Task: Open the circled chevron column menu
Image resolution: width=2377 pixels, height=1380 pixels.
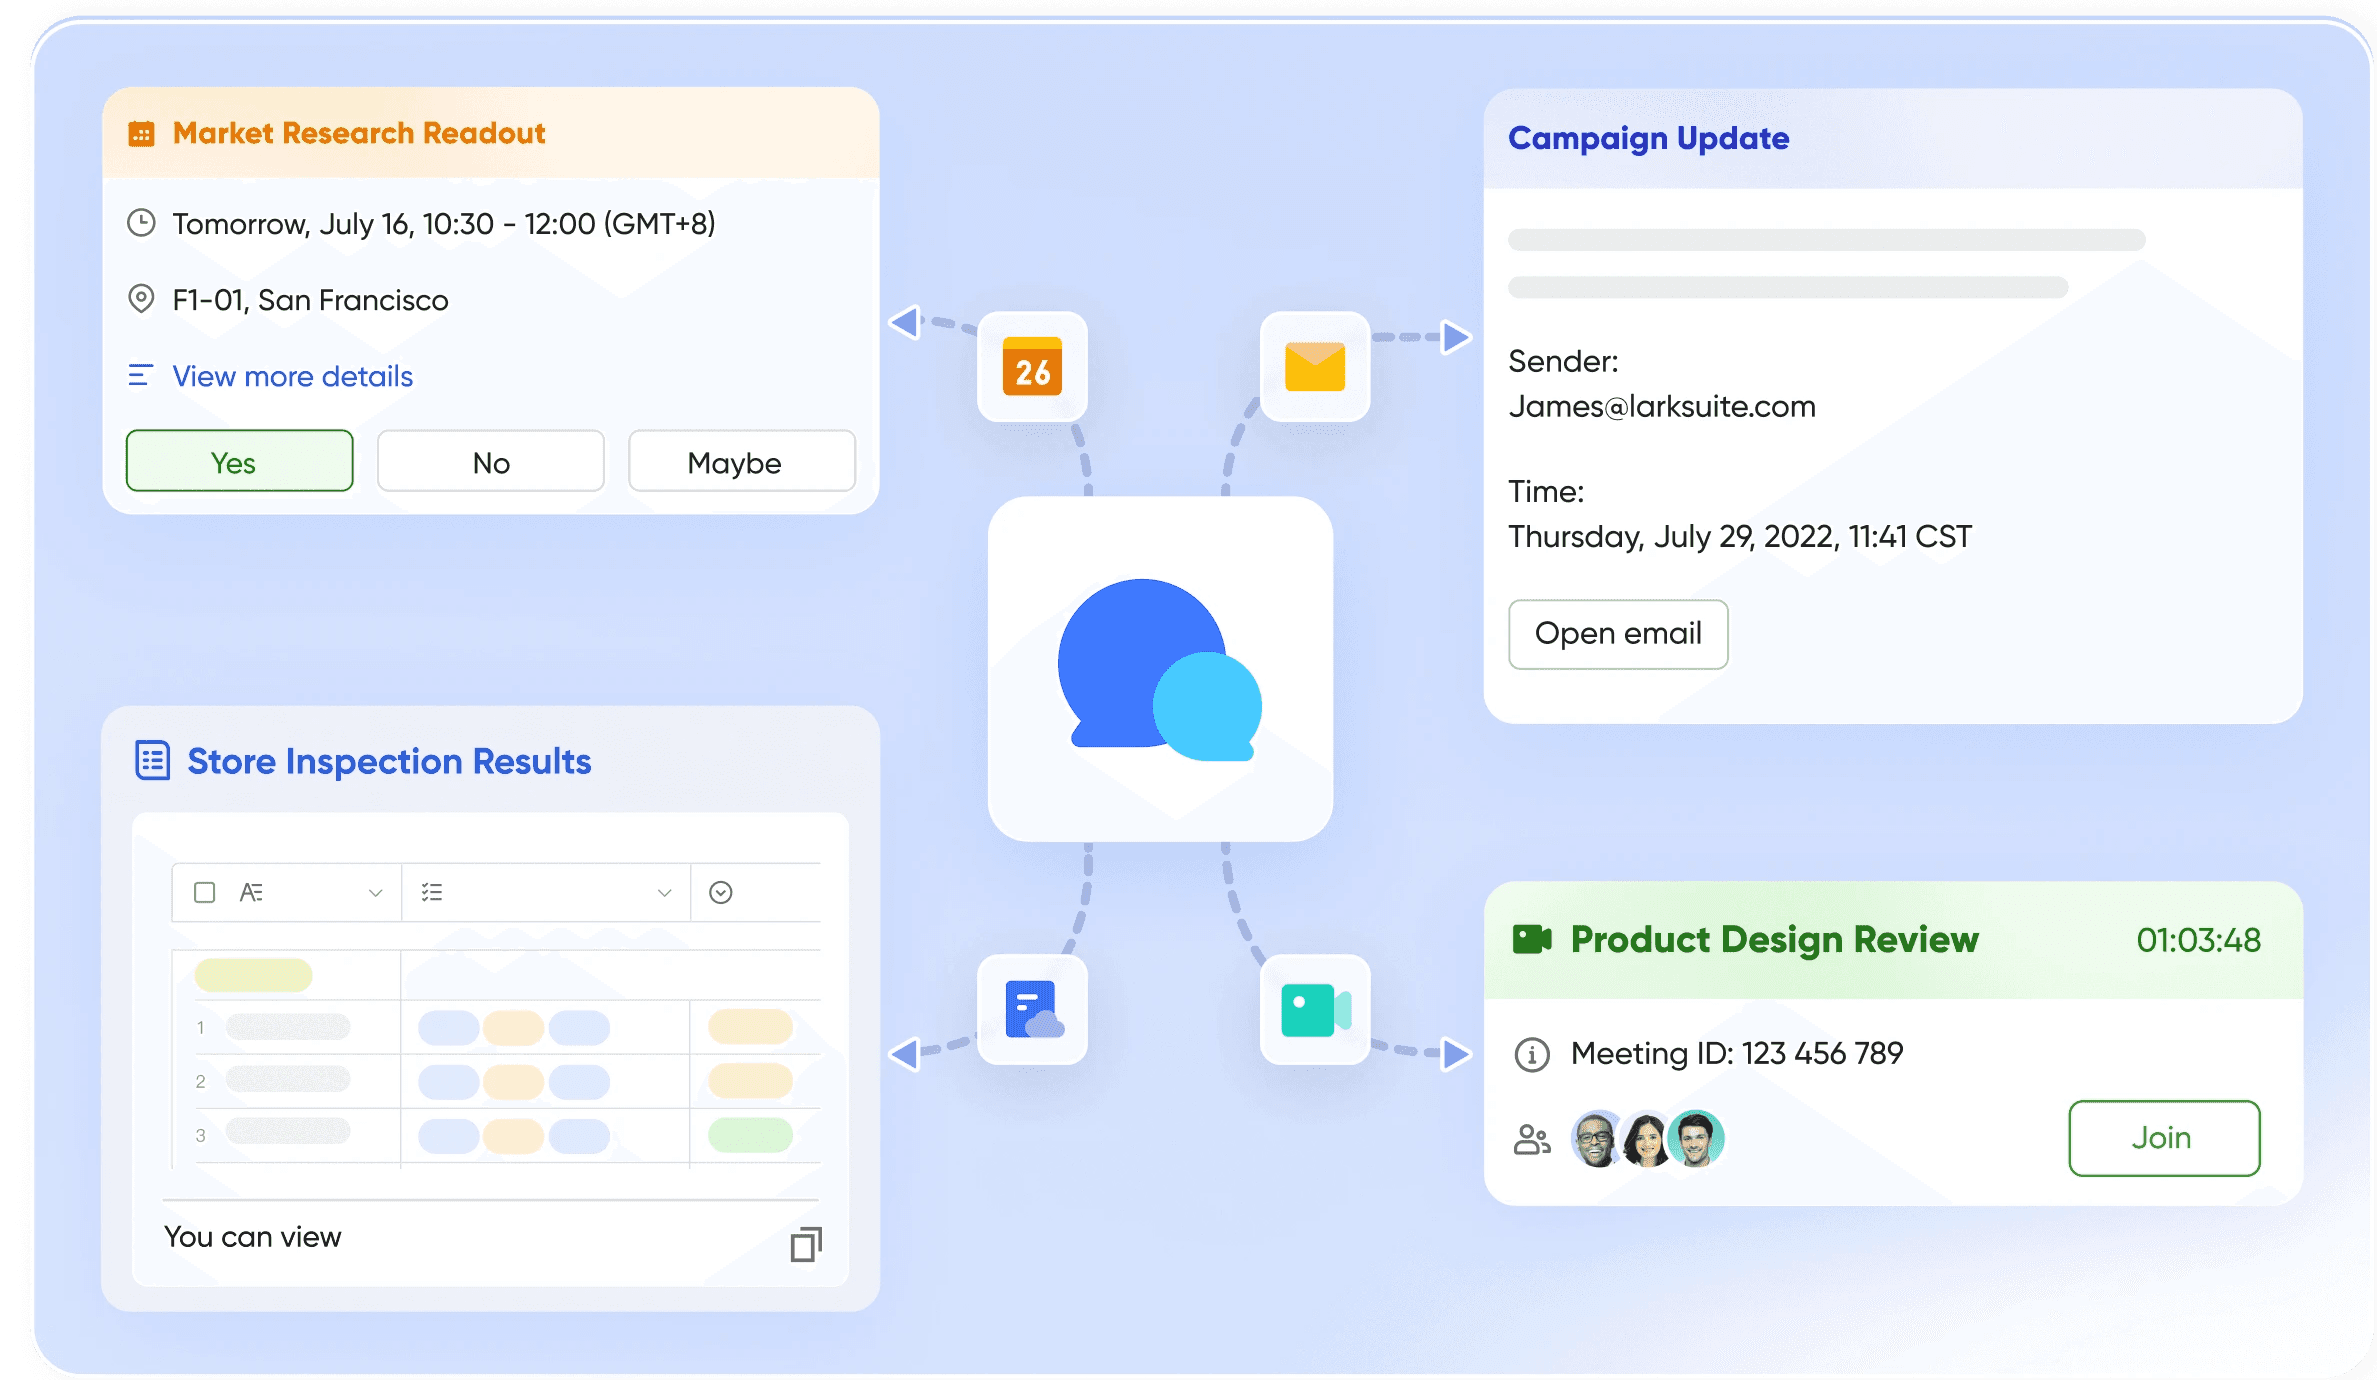Action: [721, 892]
